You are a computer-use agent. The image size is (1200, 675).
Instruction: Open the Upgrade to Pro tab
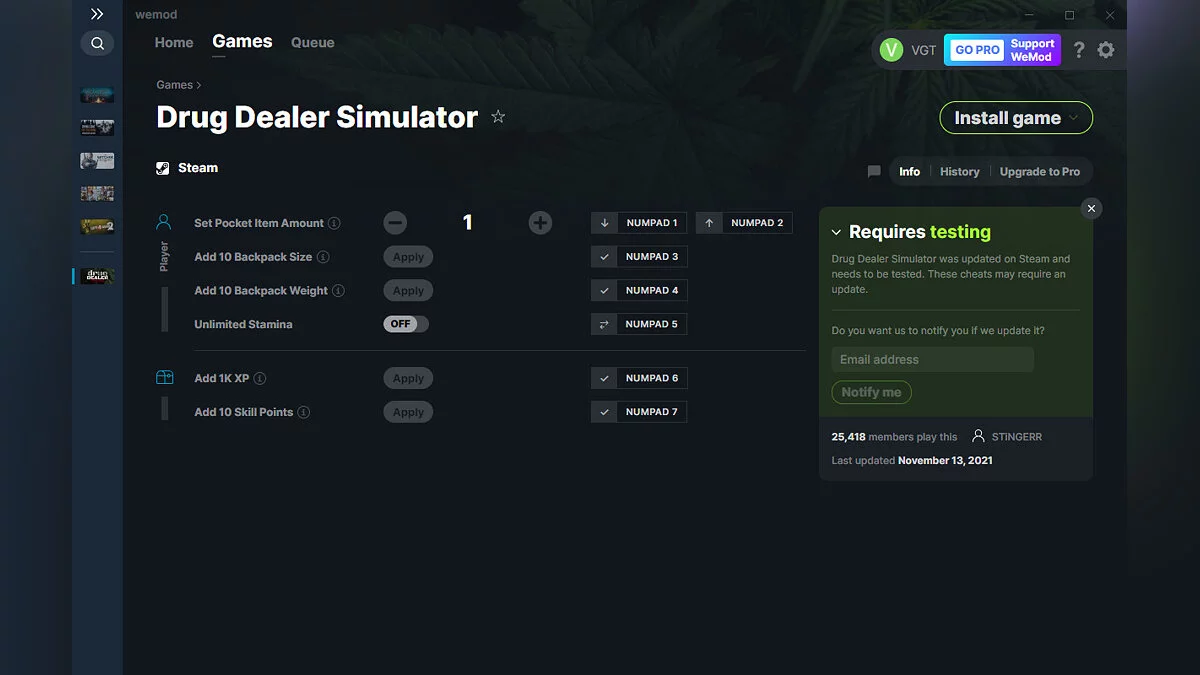(x=1040, y=172)
